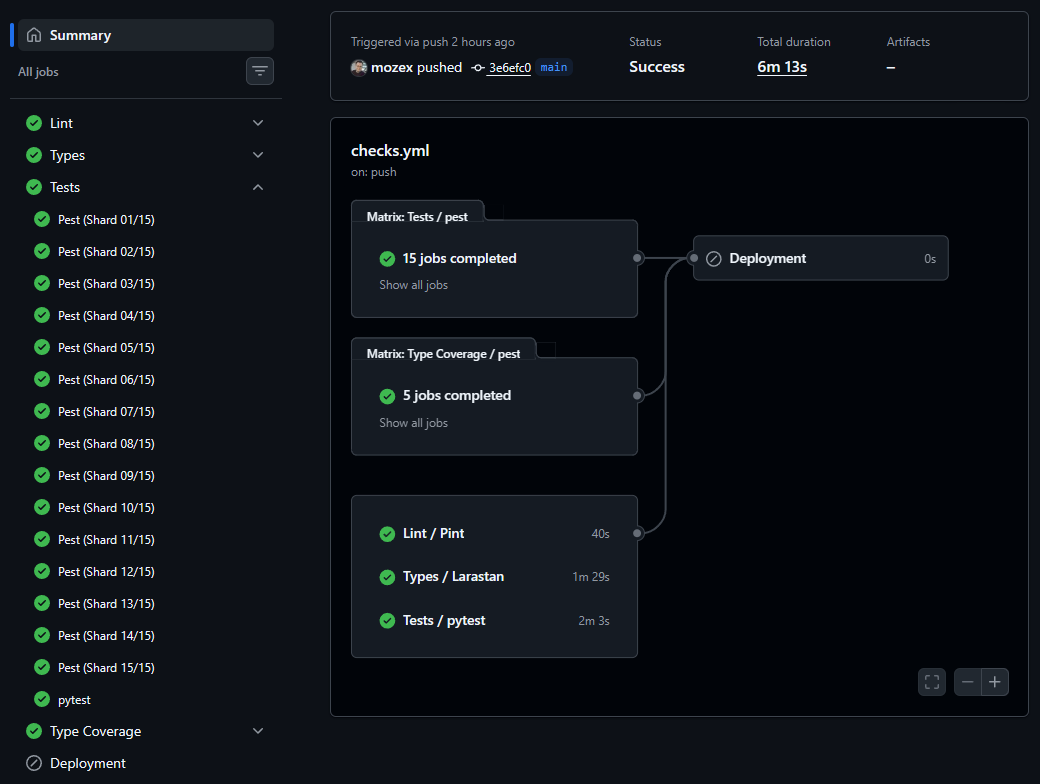Screen dimensions: 1040x784
Task: Click the skipped icon beside sidebar Deployment
Action: (x=34, y=763)
